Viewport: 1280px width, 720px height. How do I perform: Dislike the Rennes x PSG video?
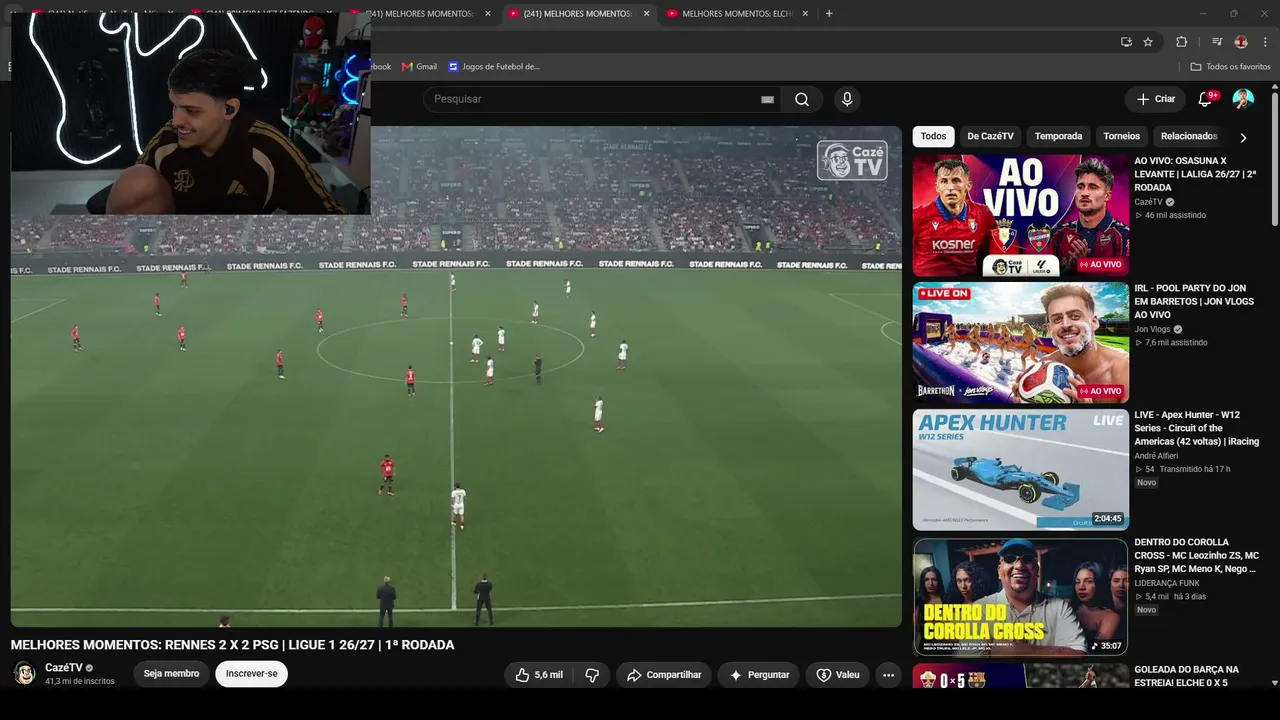(592, 675)
